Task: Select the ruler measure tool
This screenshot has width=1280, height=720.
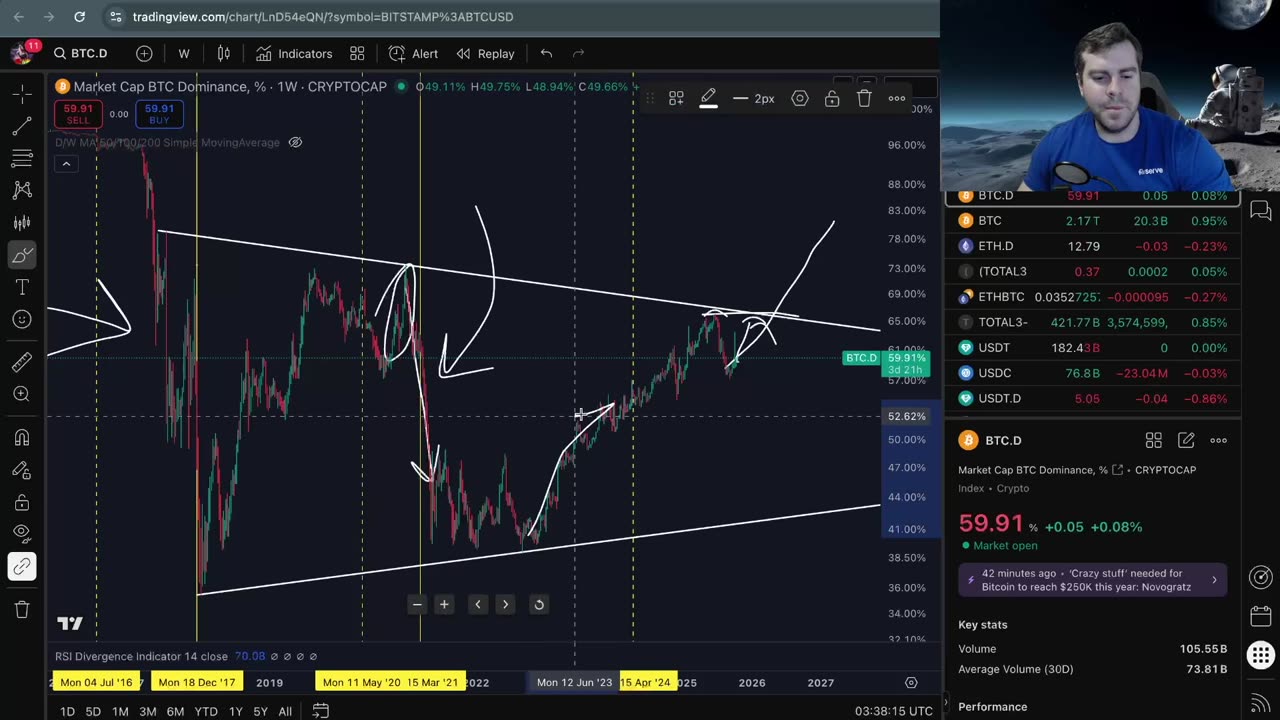Action: tap(22, 362)
